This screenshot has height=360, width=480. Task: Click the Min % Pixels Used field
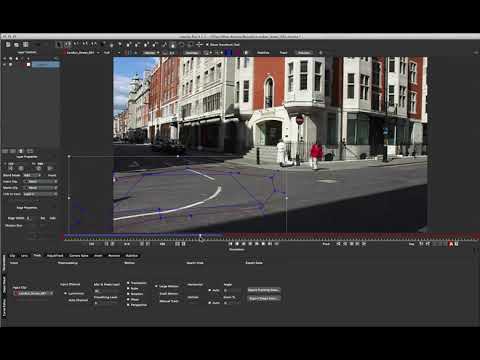coord(106,291)
